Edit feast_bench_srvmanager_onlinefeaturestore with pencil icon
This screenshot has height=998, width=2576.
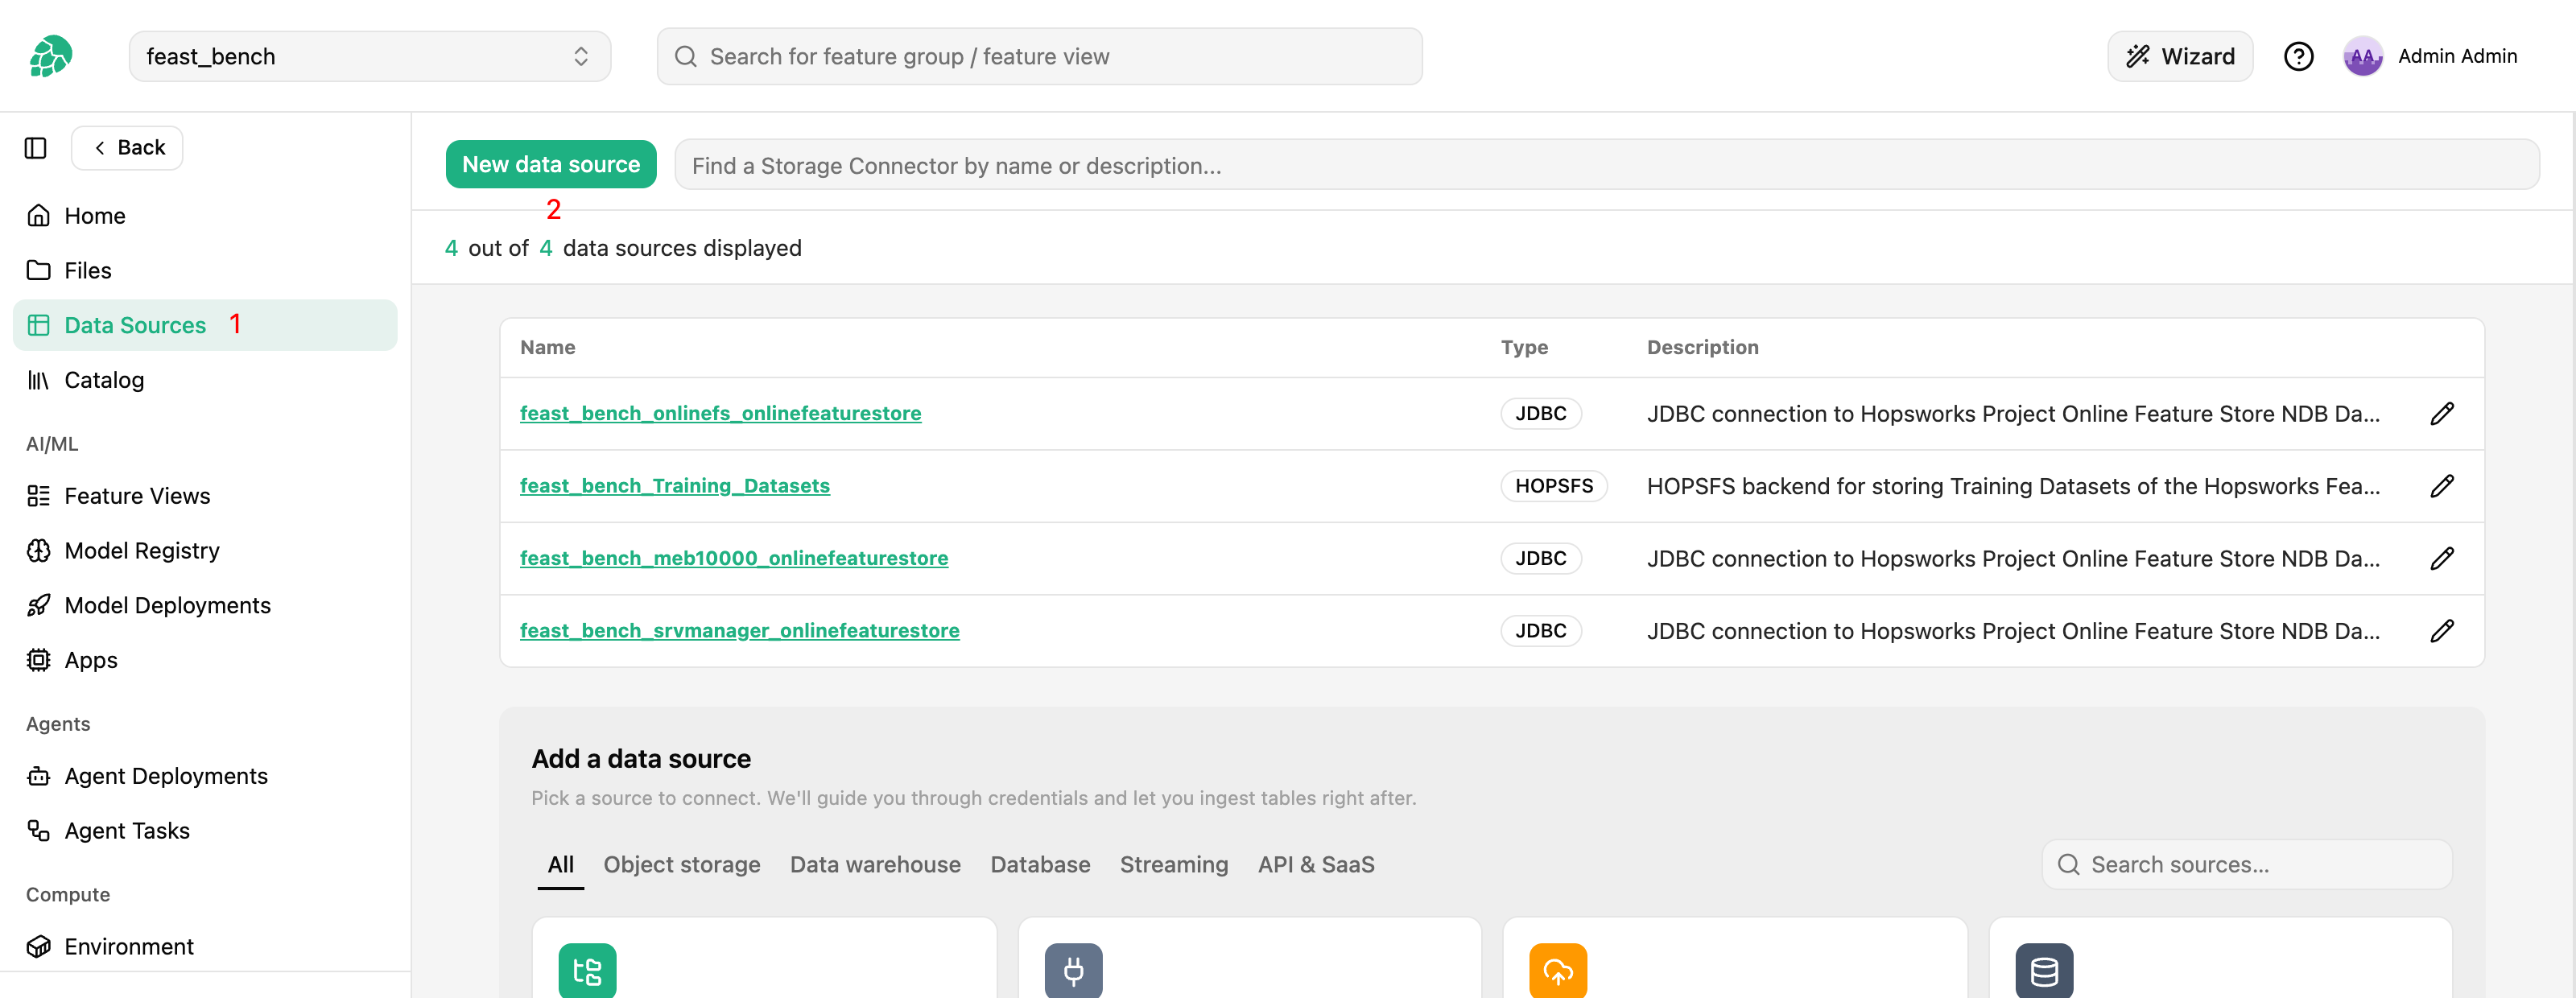(2442, 631)
